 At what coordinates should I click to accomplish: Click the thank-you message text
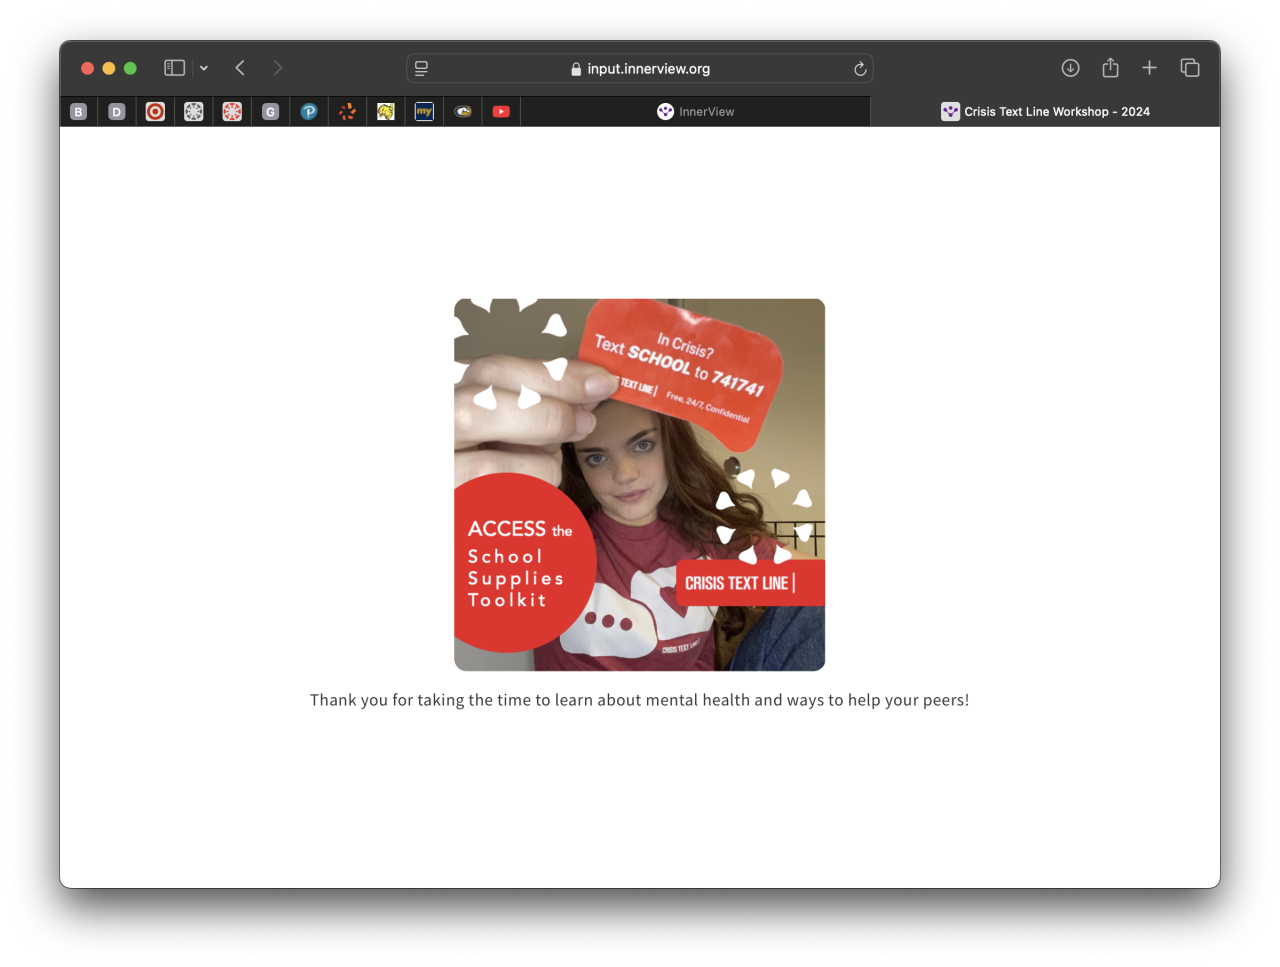click(x=640, y=700)
